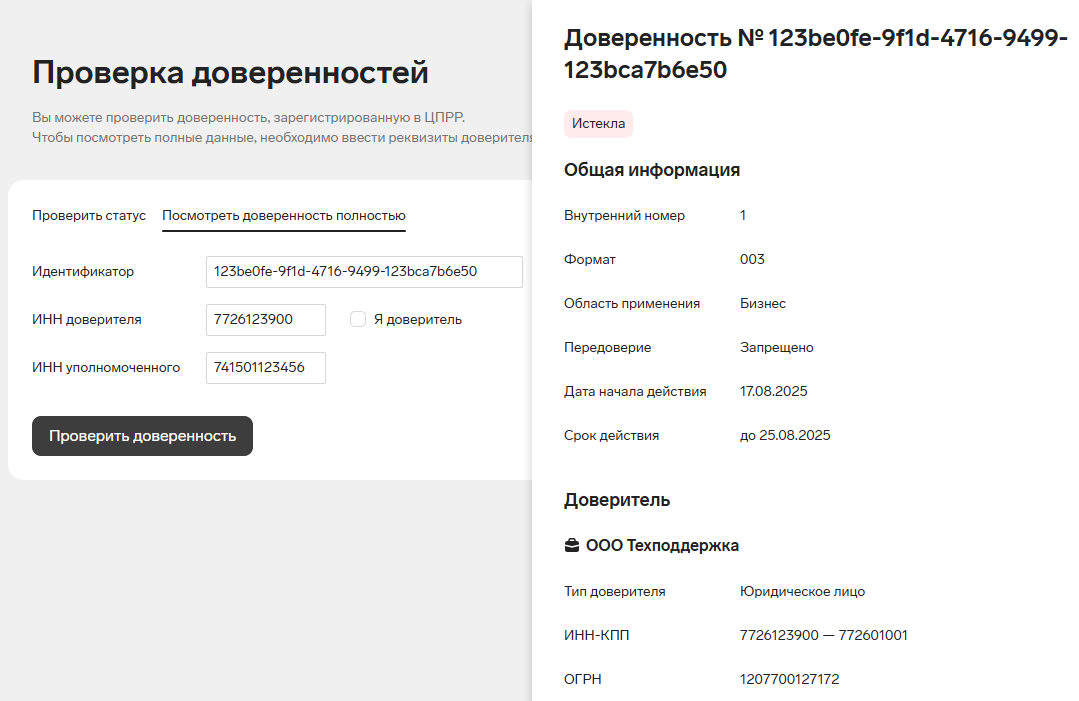Click the expiry date "до 25.08.2025"
This screenshot has height=701, width=1079.
coord(785,435)
